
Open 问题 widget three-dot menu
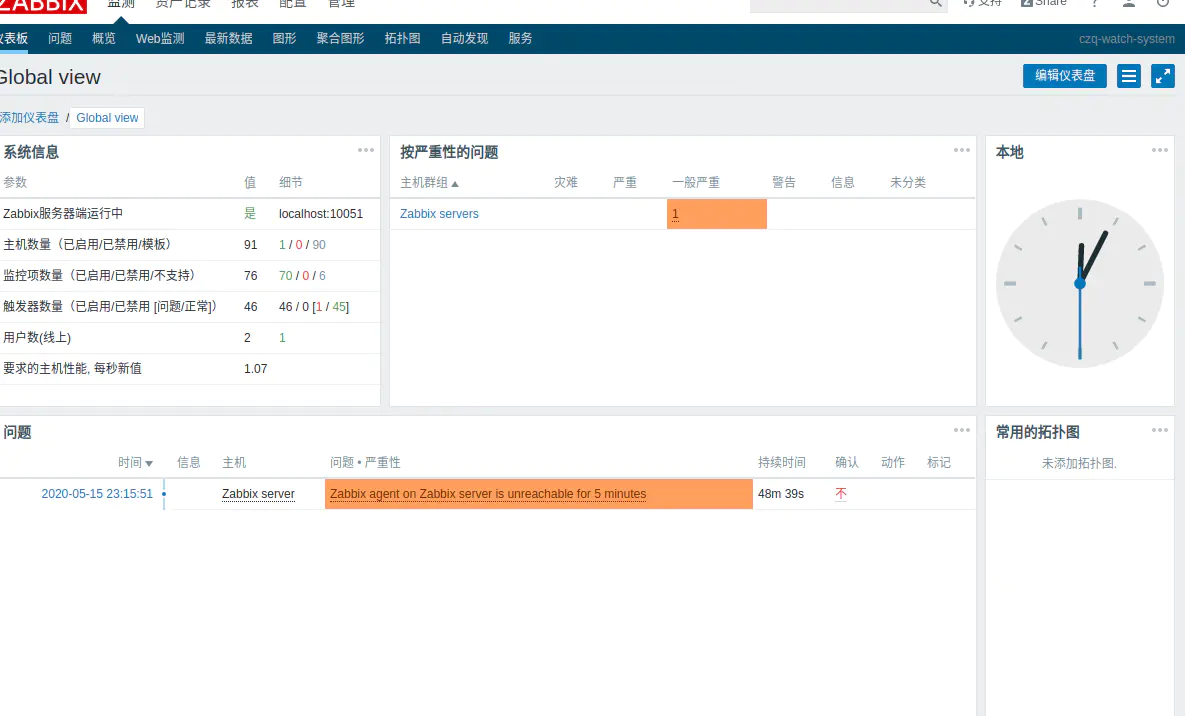click(961, 430)
